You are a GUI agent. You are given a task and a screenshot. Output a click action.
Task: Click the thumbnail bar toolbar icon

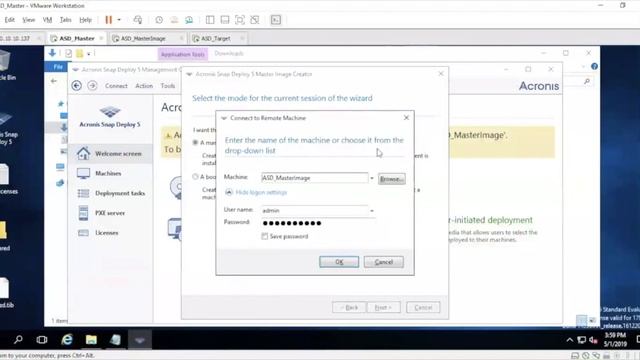click(x=225, y=20)
